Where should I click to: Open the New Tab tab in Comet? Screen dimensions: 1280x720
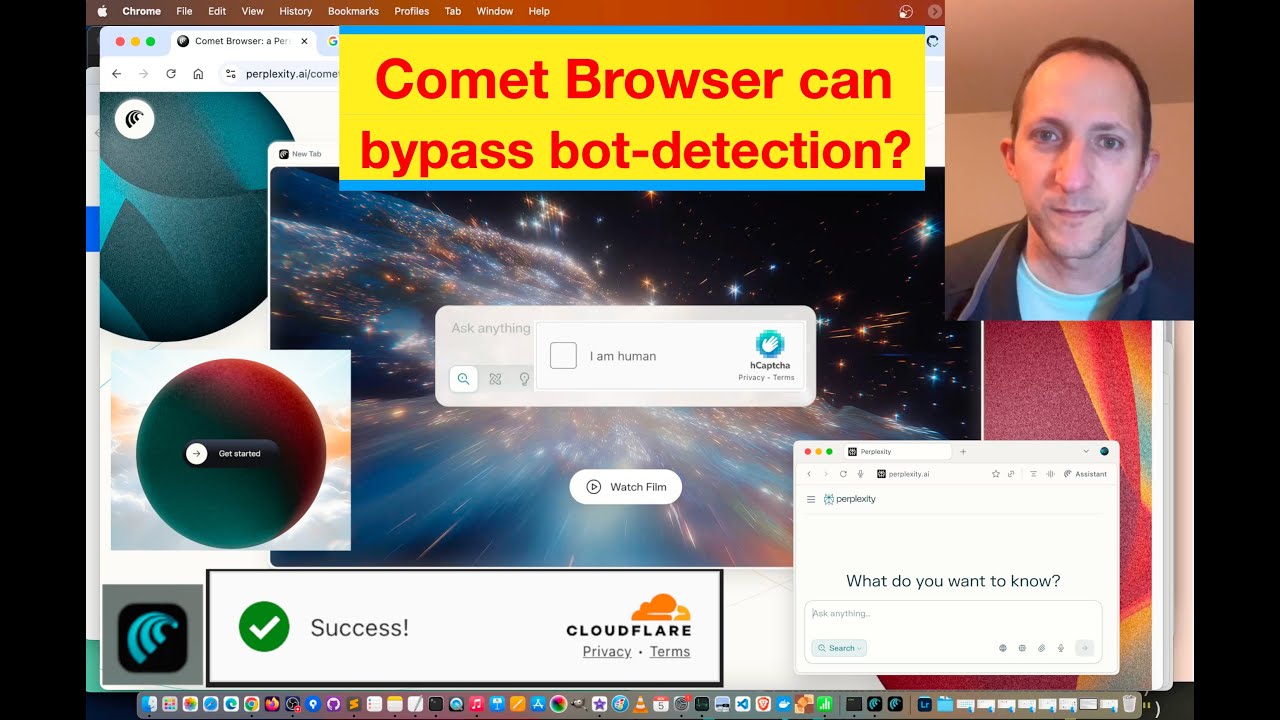(301, 154)
